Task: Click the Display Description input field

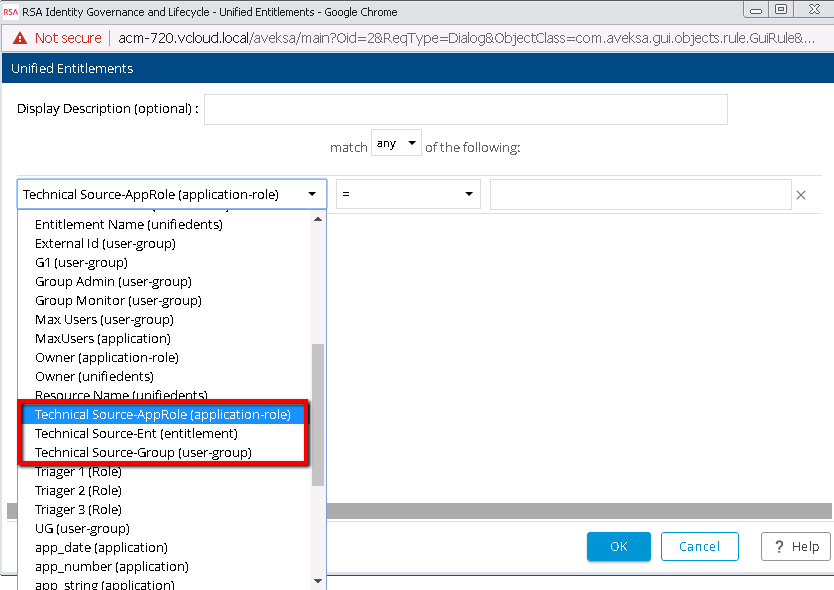Action: pos(465,110)
